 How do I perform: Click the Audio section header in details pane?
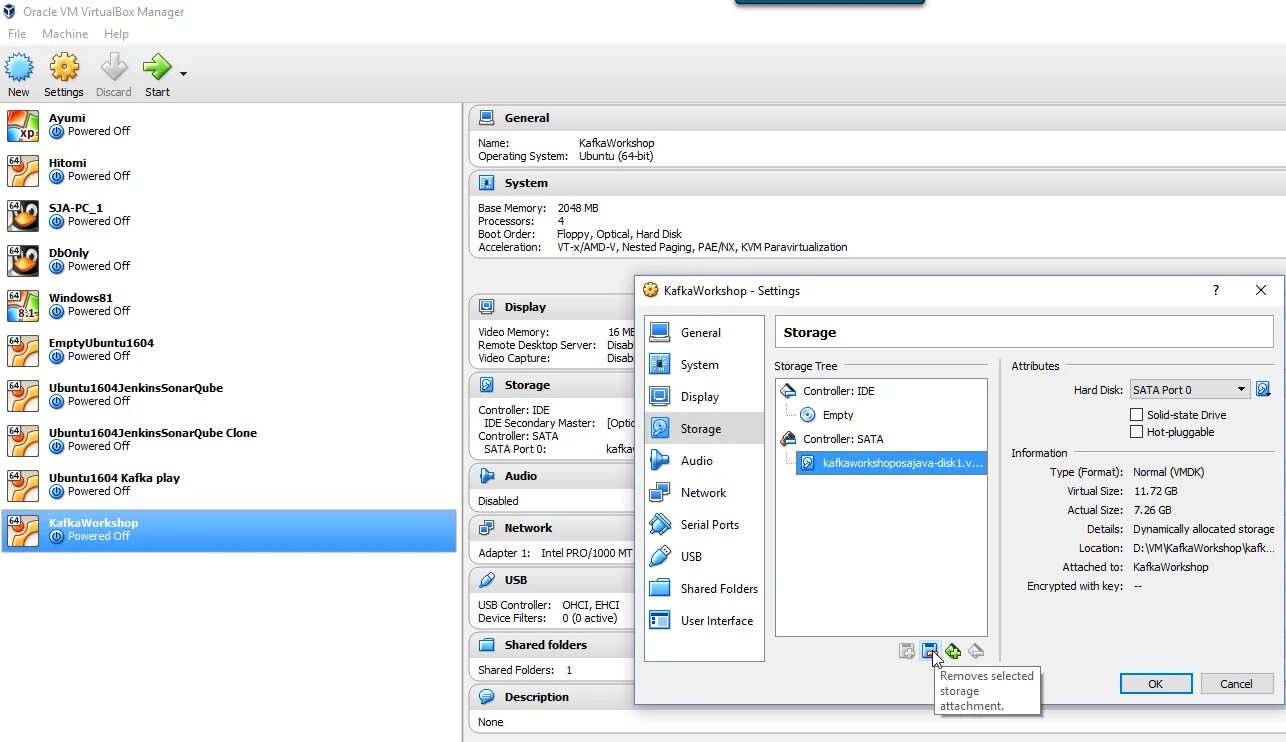(552, 476)
